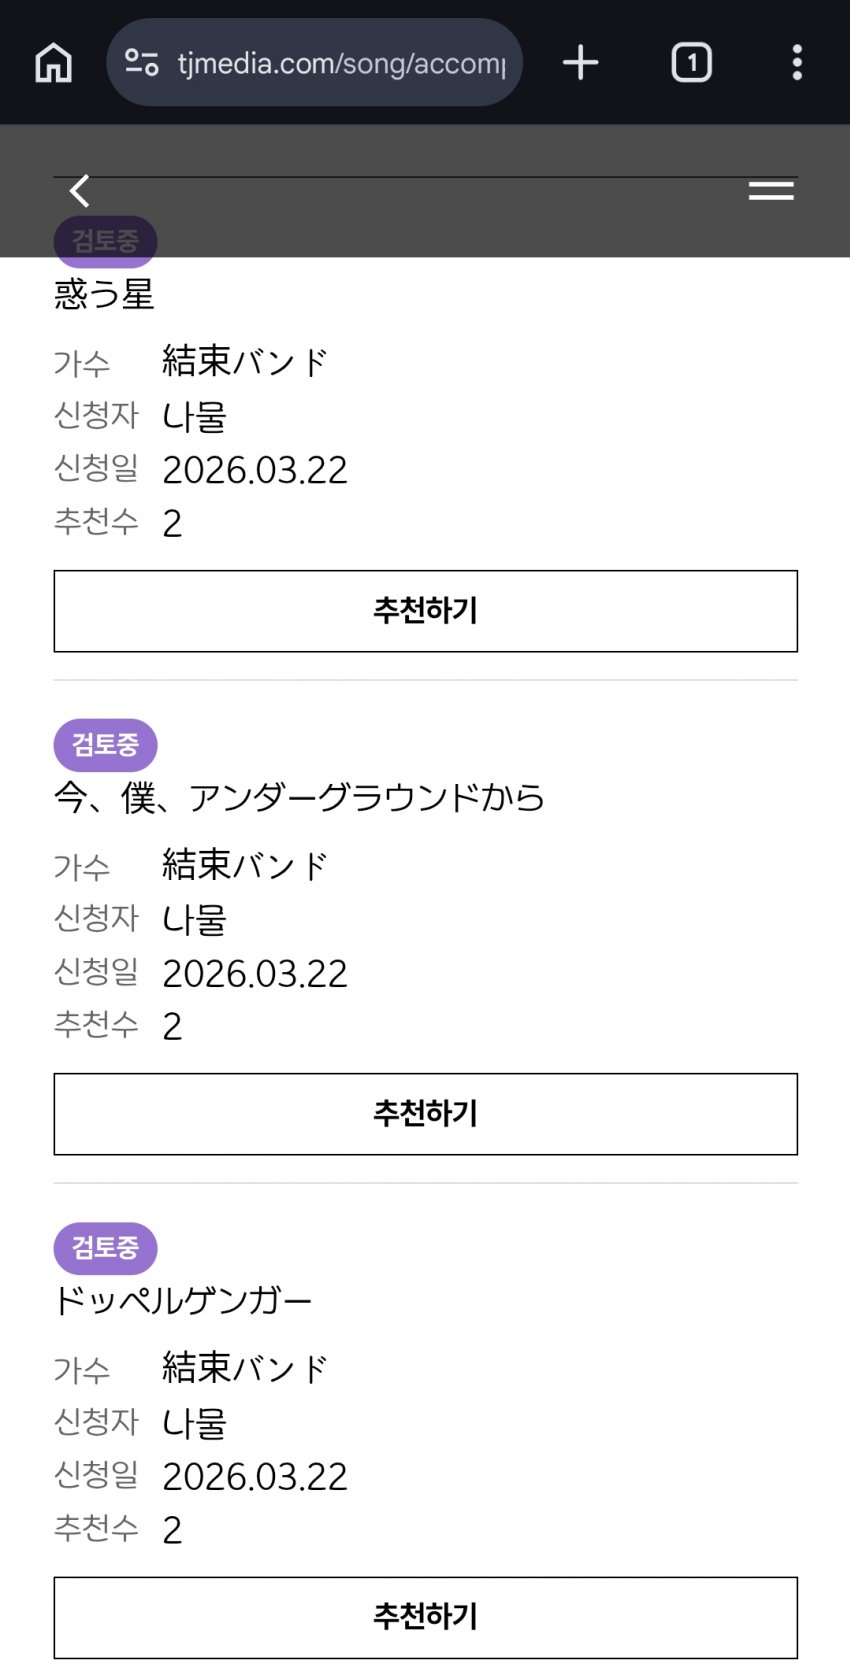Tap artist 結束バンド under 惑う星

click(245, 362)
